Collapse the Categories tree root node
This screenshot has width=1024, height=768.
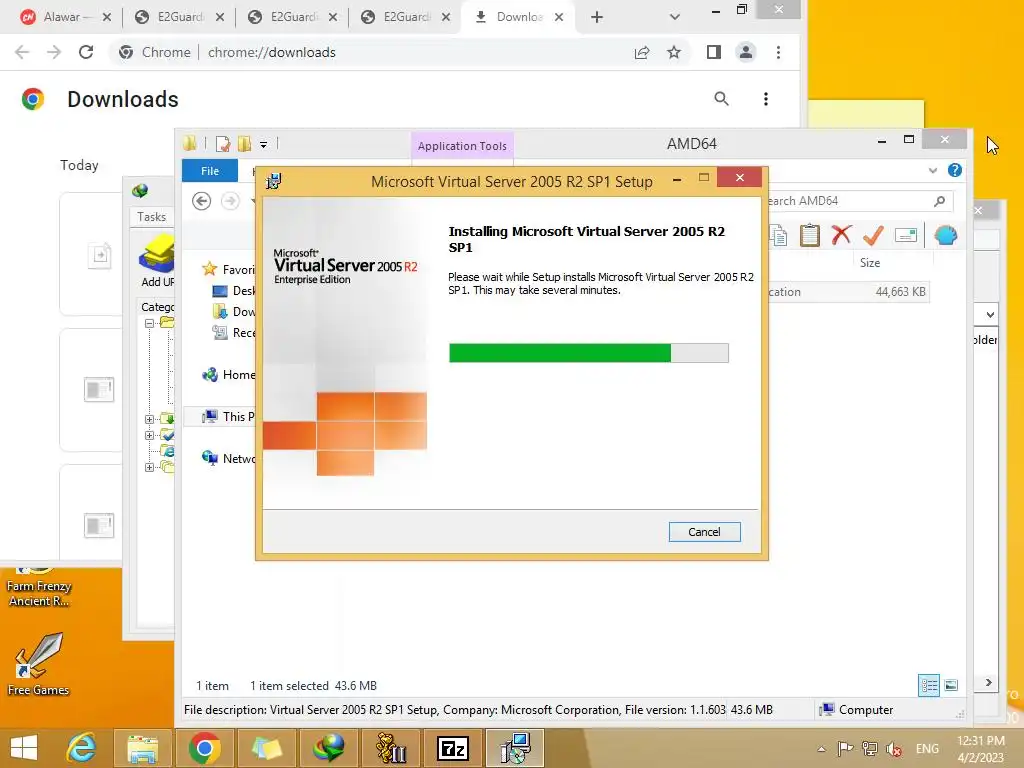point(149,323)
